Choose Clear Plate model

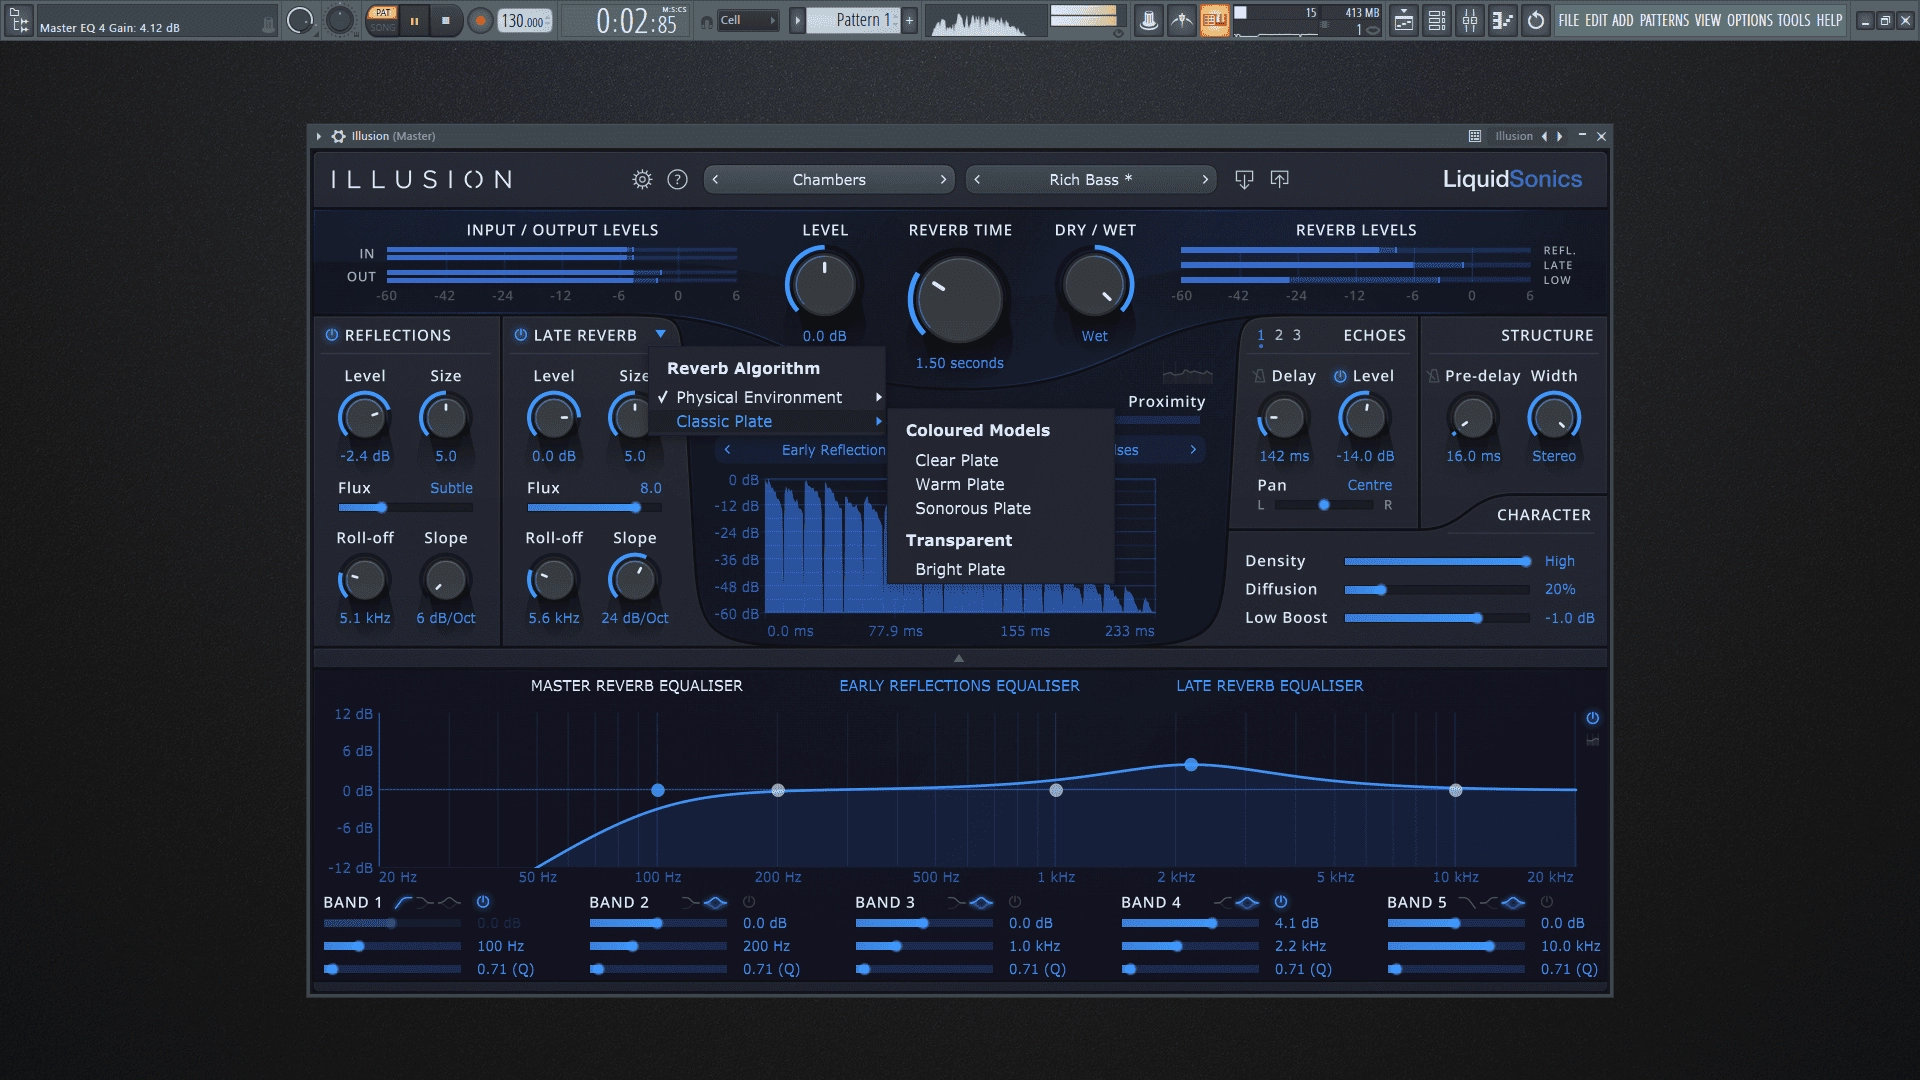click(x=957, y=460)
